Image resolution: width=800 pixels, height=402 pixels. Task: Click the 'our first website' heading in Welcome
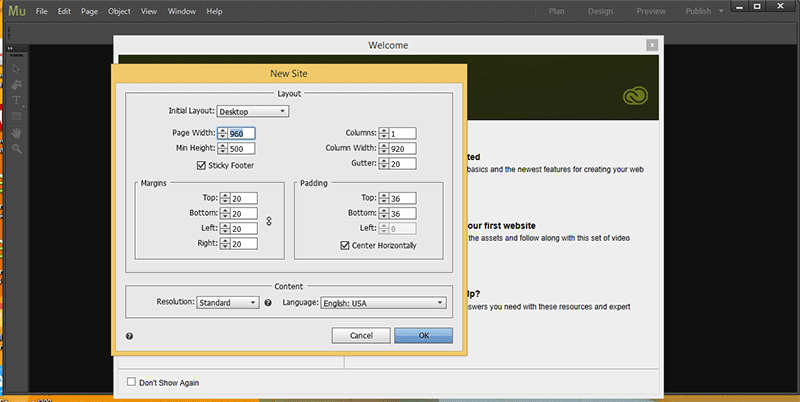click(x=502, y=225)
